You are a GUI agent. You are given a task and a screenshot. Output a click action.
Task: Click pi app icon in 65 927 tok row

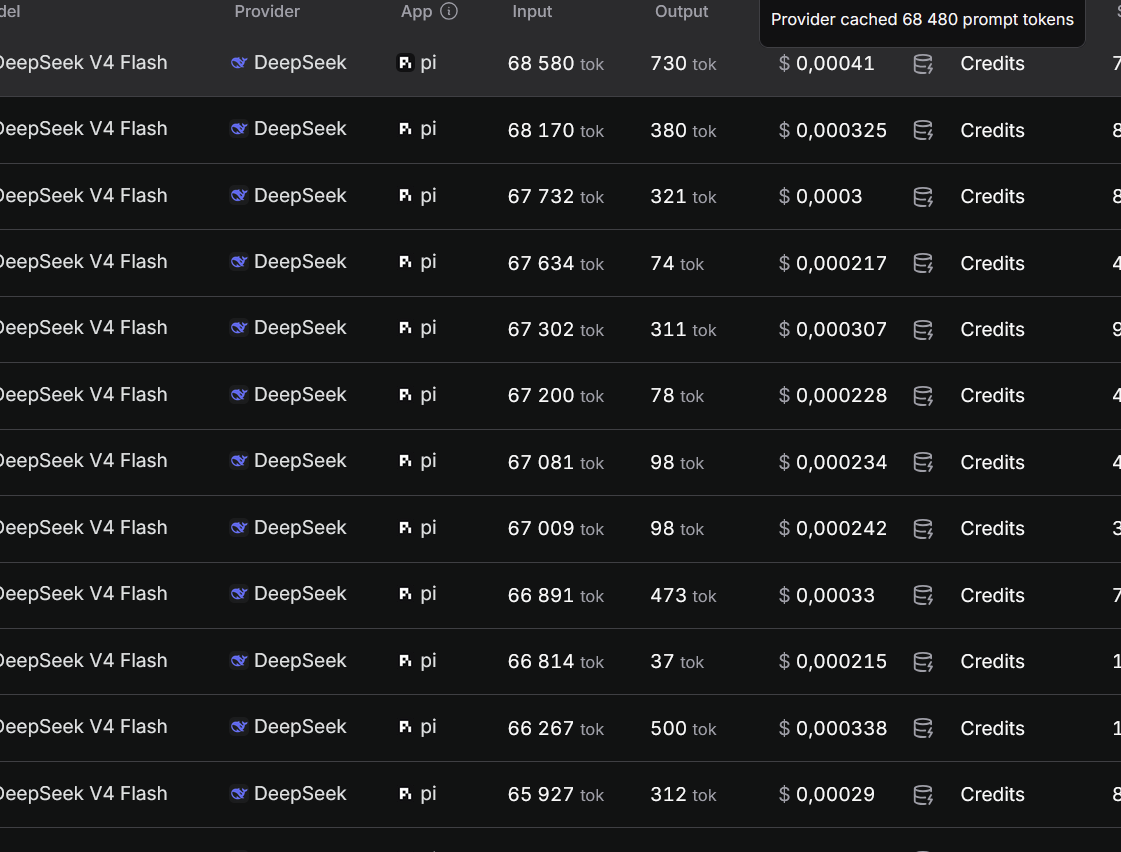(x=405, y=793)
